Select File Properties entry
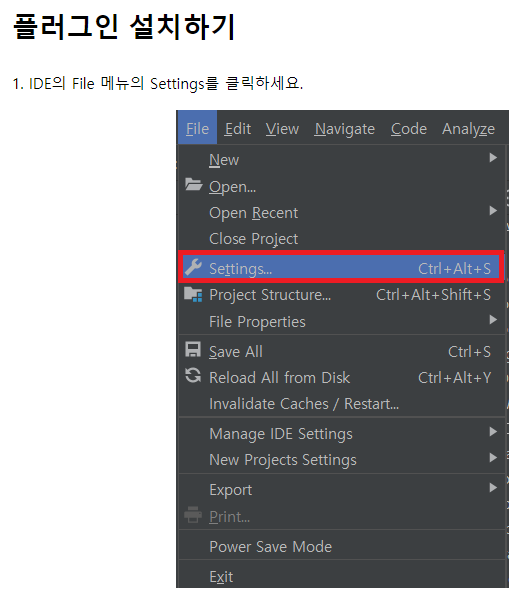This screenshot has width=527, height=601. 341,321
